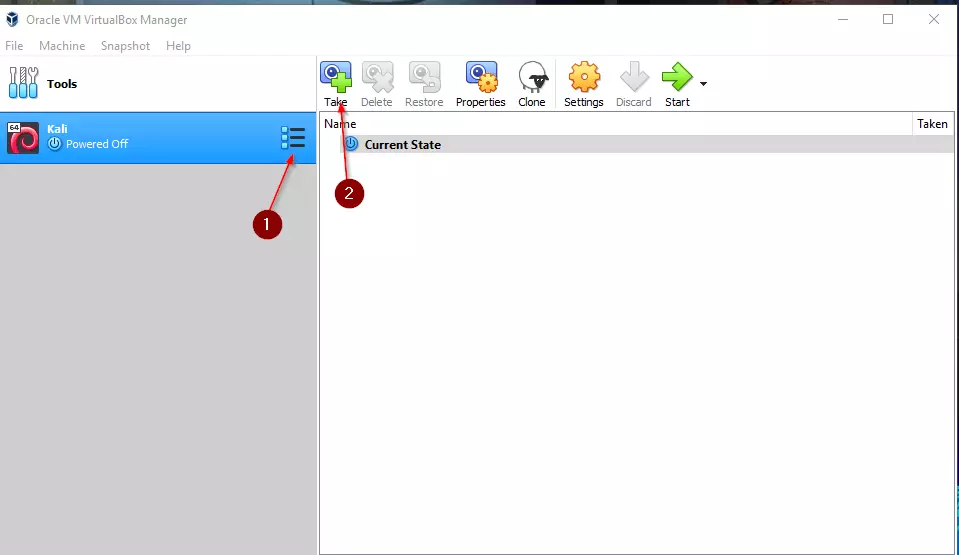Screen dimensions: 959x555
Task: Open the File menu
Action: tap(14, 46)
